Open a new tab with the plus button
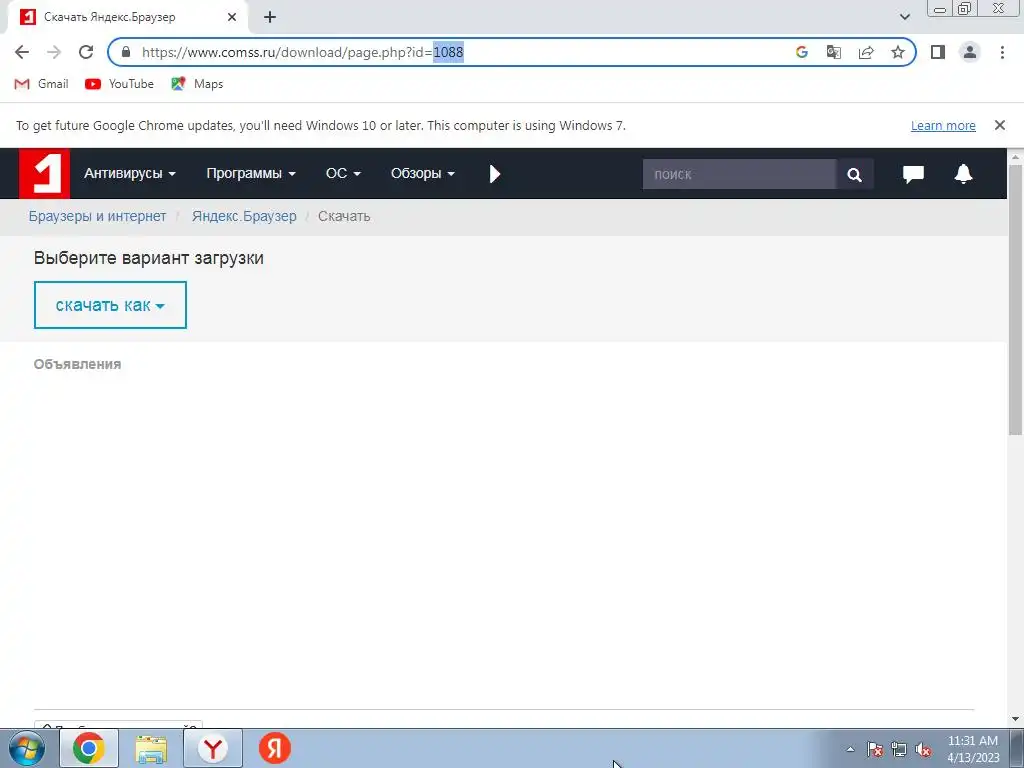This screenshot has height=768, width=1024. click(x=270, y=18)
